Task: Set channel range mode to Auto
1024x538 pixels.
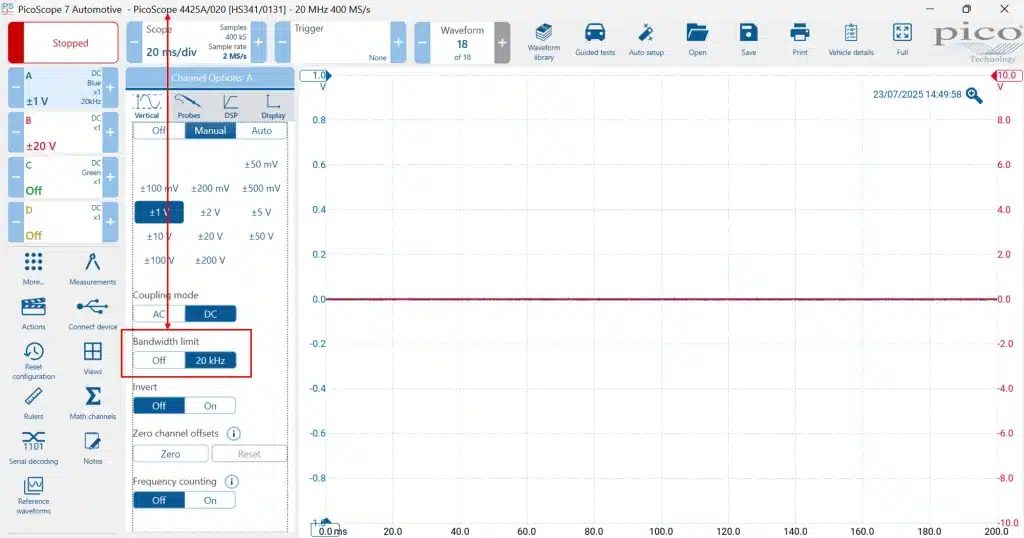Action: click(x=261, y=131)
